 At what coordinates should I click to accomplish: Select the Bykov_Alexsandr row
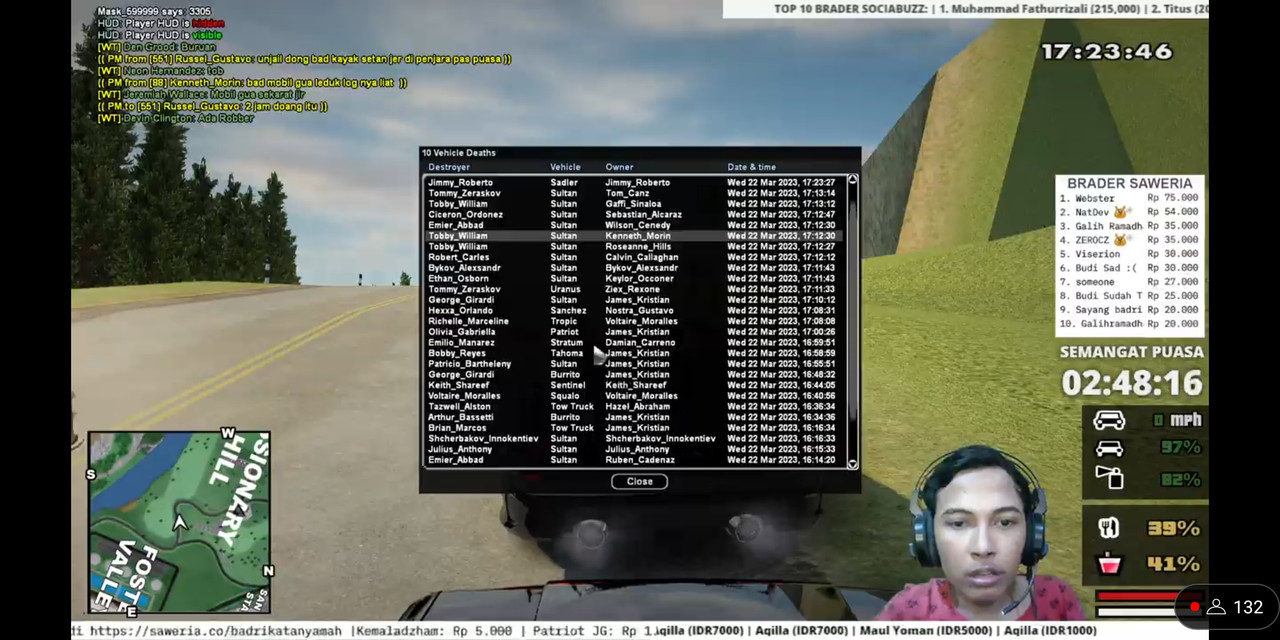pos(635,268)
